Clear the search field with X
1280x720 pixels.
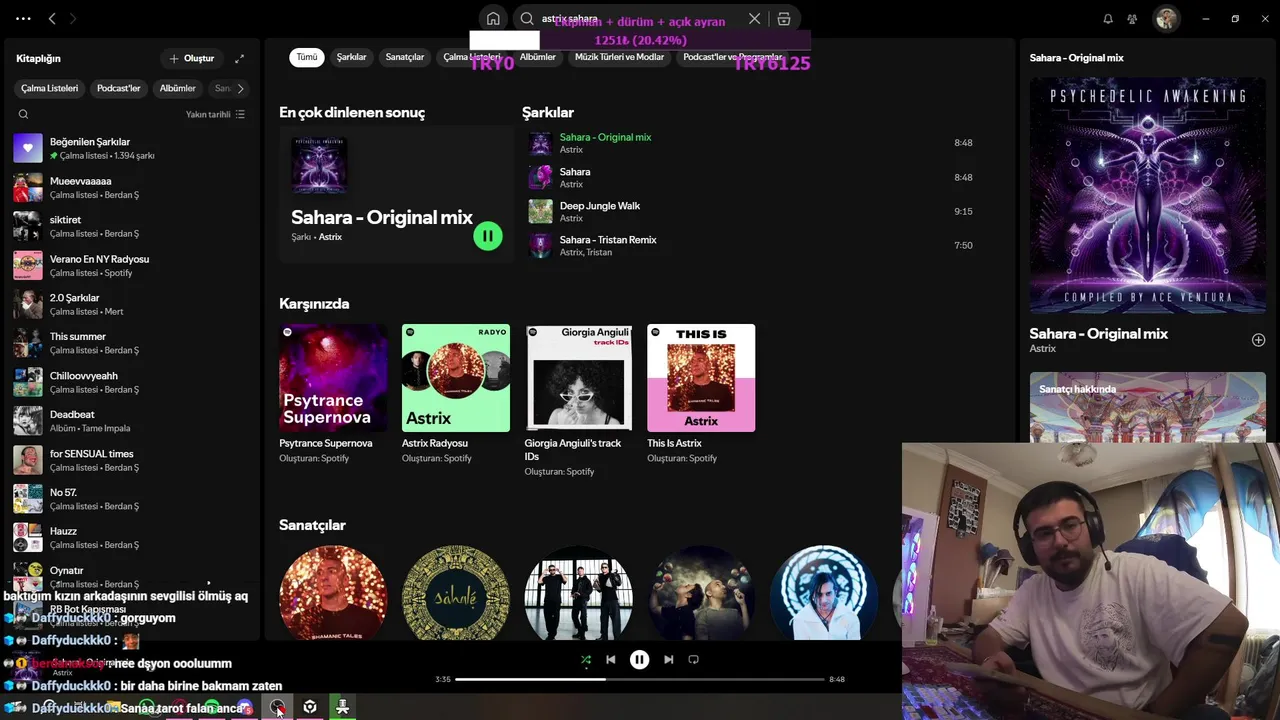click(754, 19)
